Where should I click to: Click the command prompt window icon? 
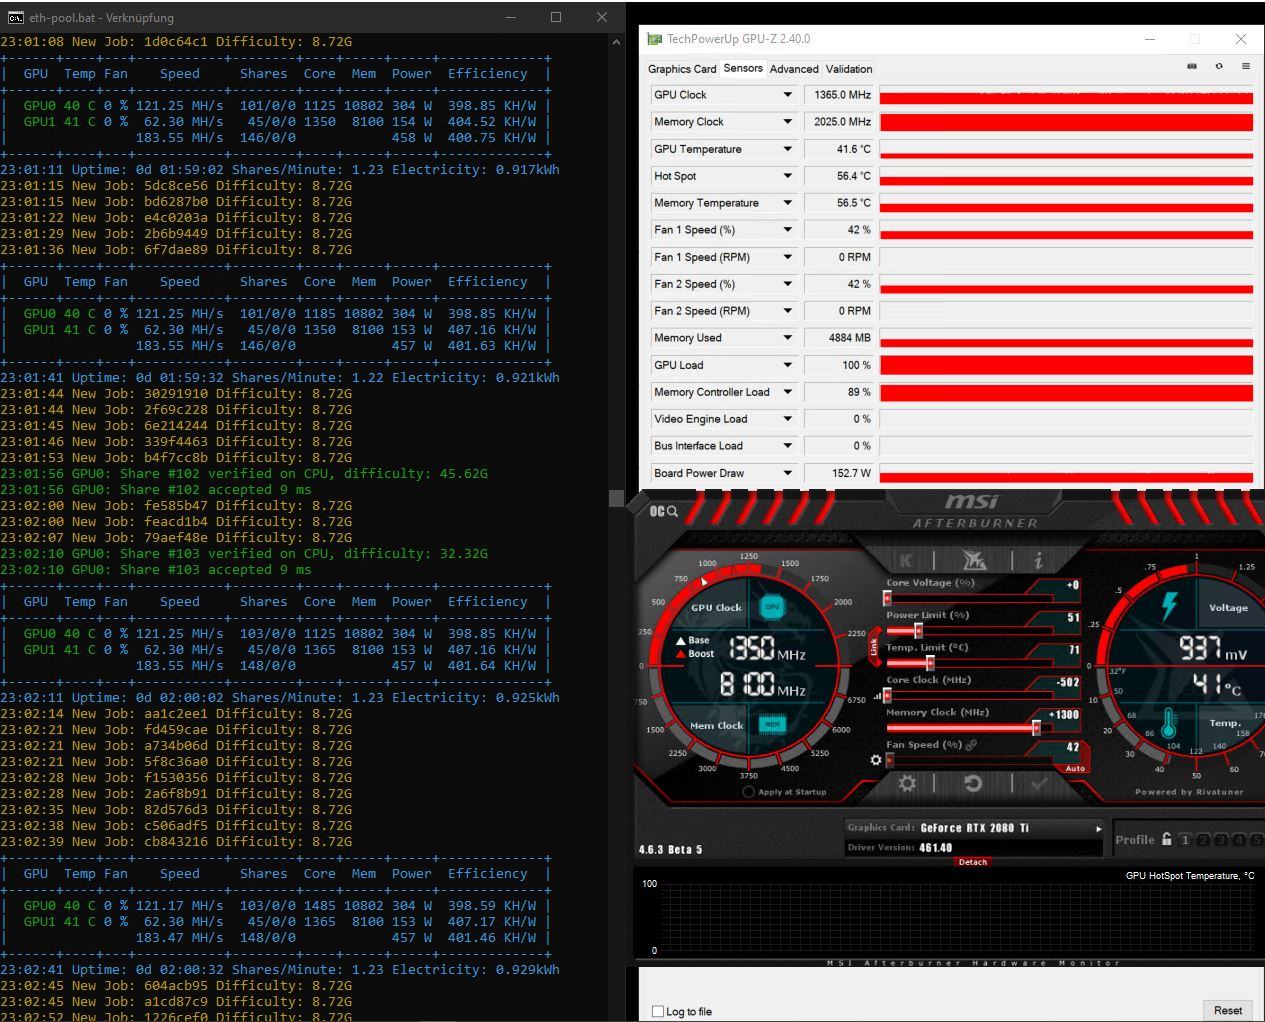pos(15,17)
